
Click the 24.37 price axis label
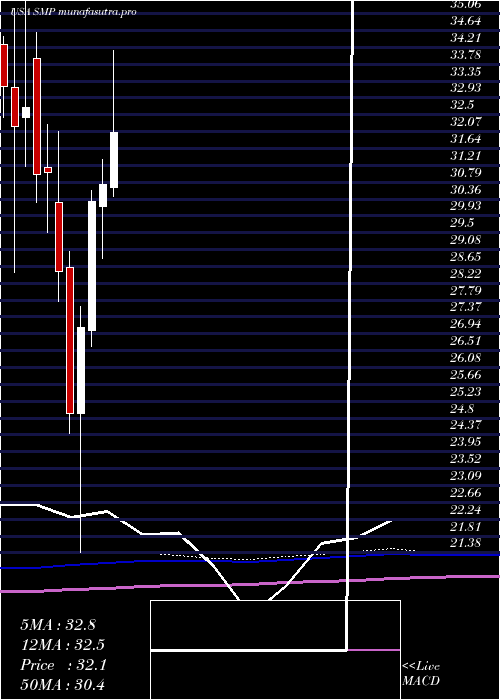click(x=466, y=425)
